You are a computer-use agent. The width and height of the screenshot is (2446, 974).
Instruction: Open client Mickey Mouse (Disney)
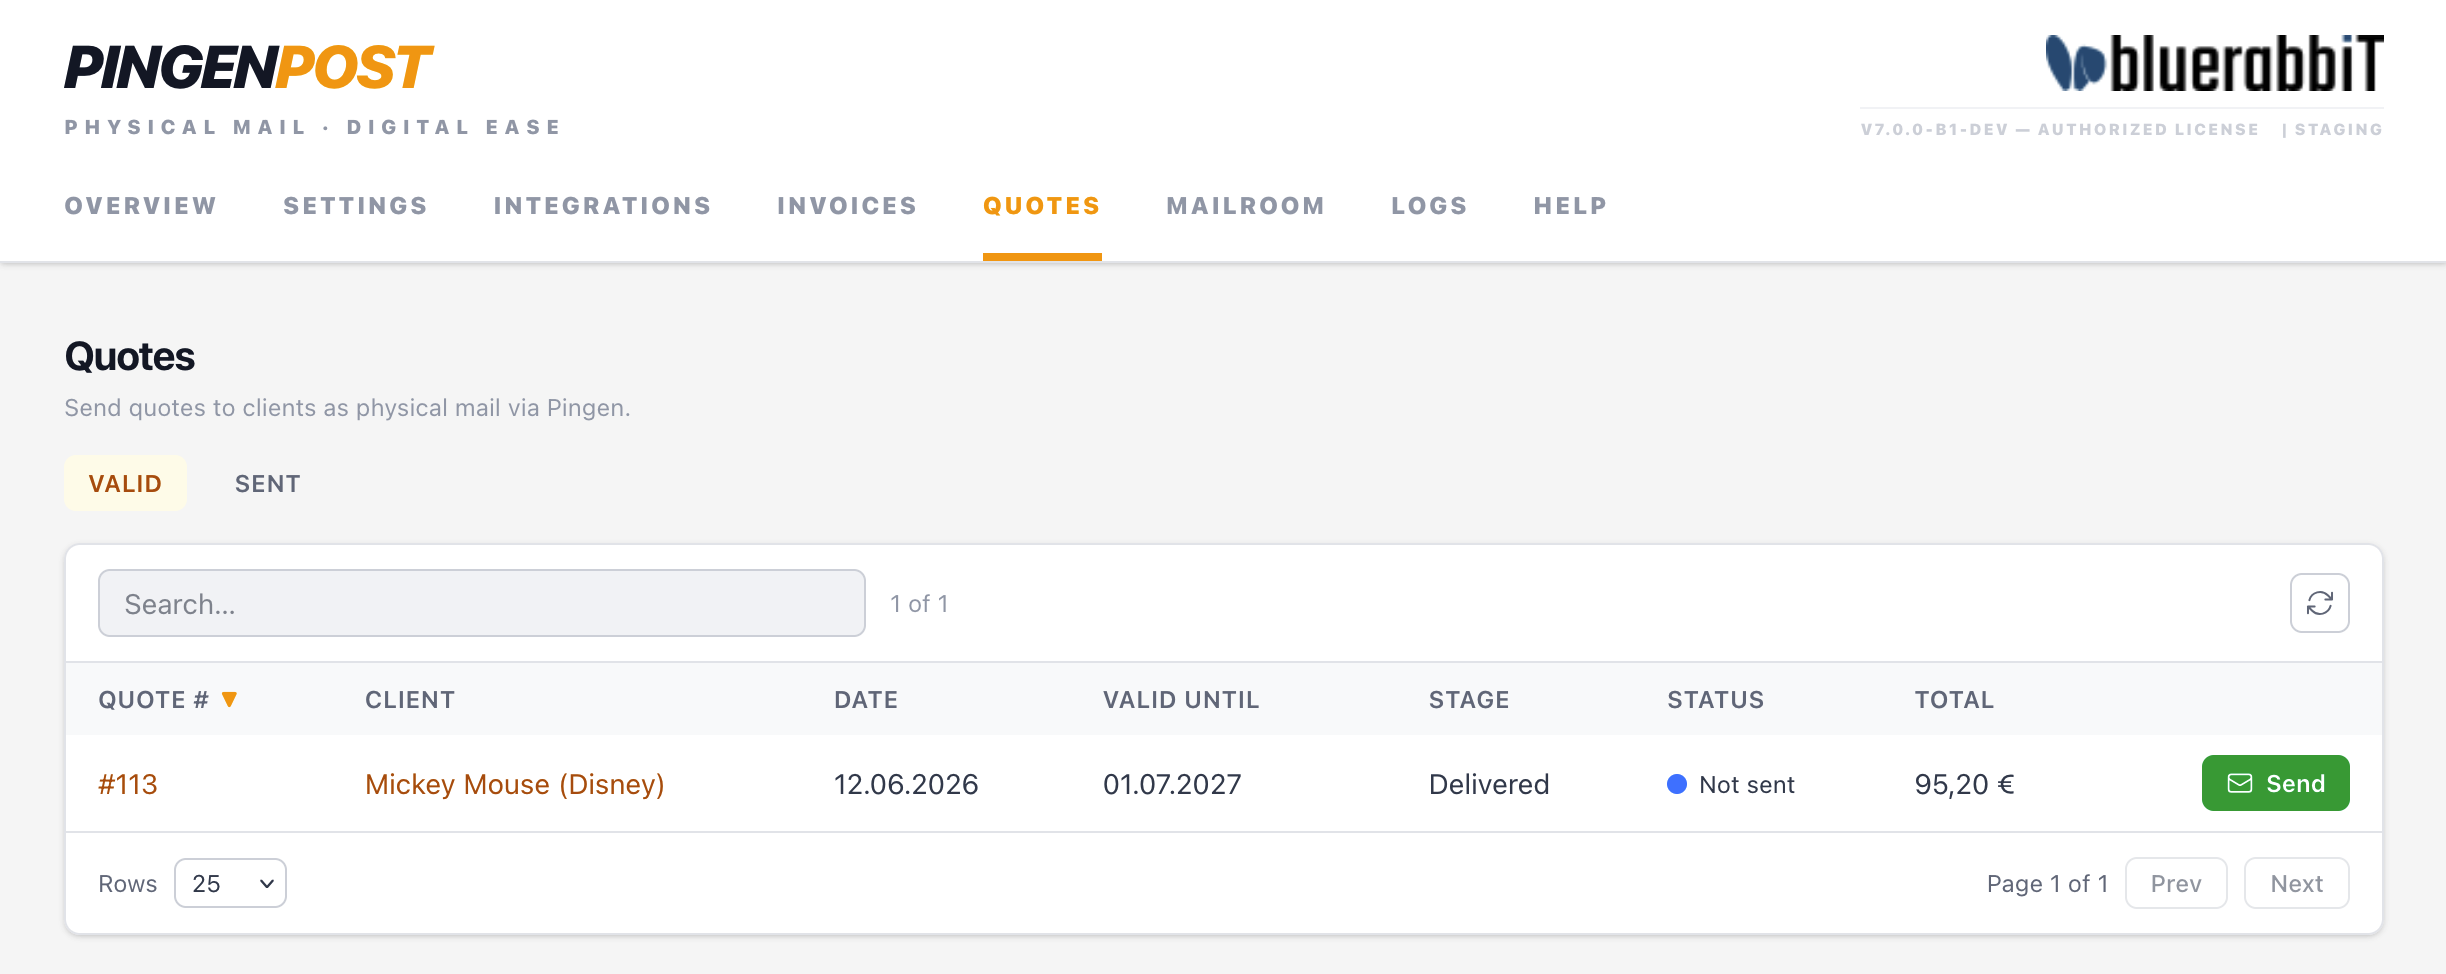[515, 784]
